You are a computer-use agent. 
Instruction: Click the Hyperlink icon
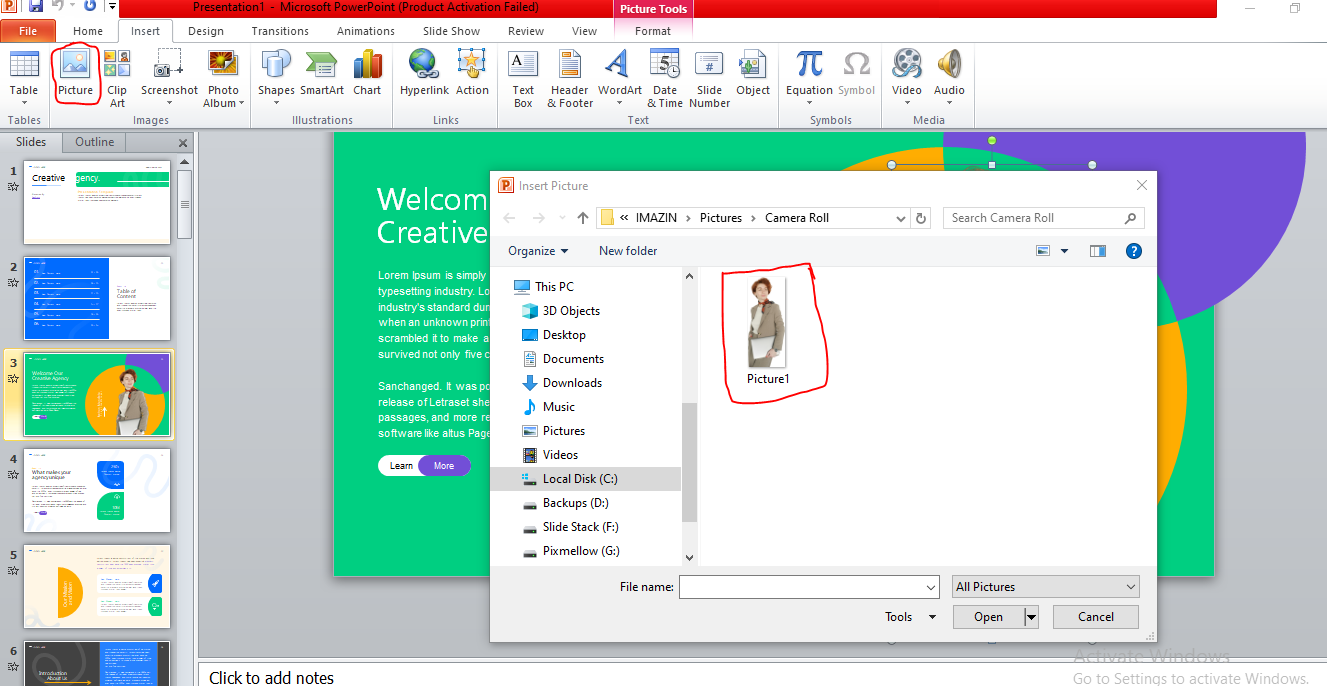tap(424, 74)
